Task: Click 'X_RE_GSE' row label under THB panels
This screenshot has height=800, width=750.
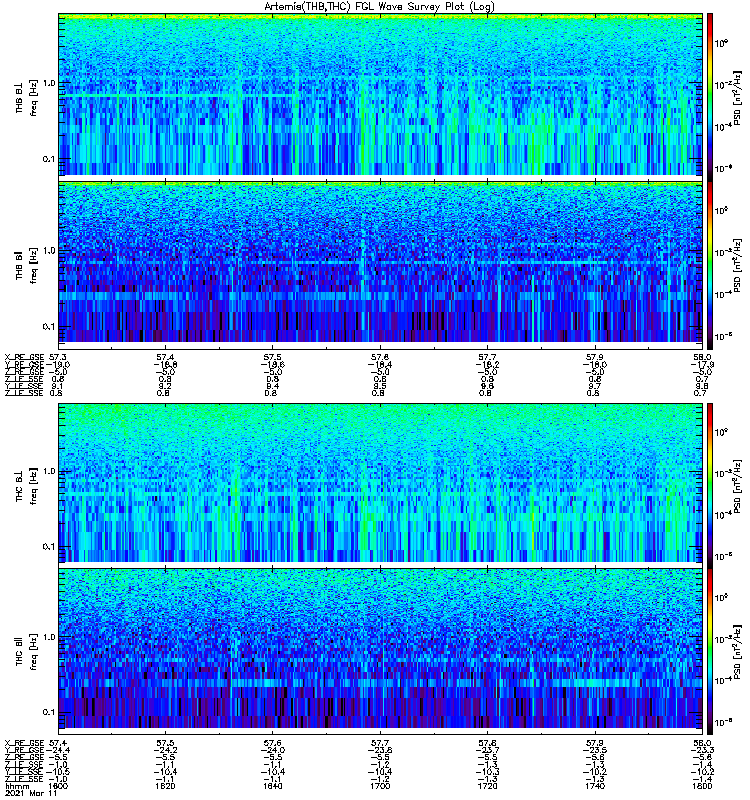Action: point(24,357)
